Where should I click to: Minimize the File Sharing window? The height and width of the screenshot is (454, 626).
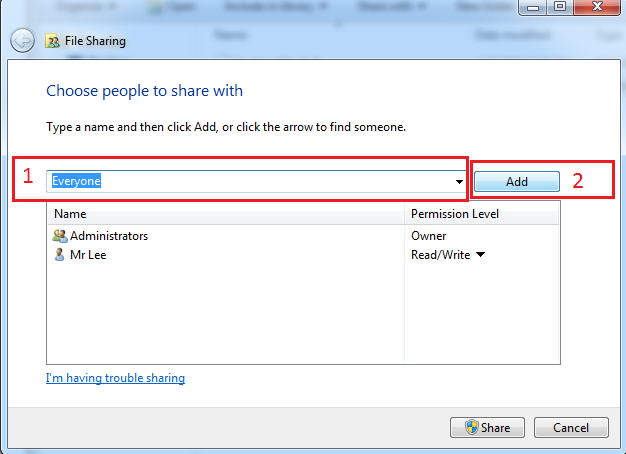point(532,7)
